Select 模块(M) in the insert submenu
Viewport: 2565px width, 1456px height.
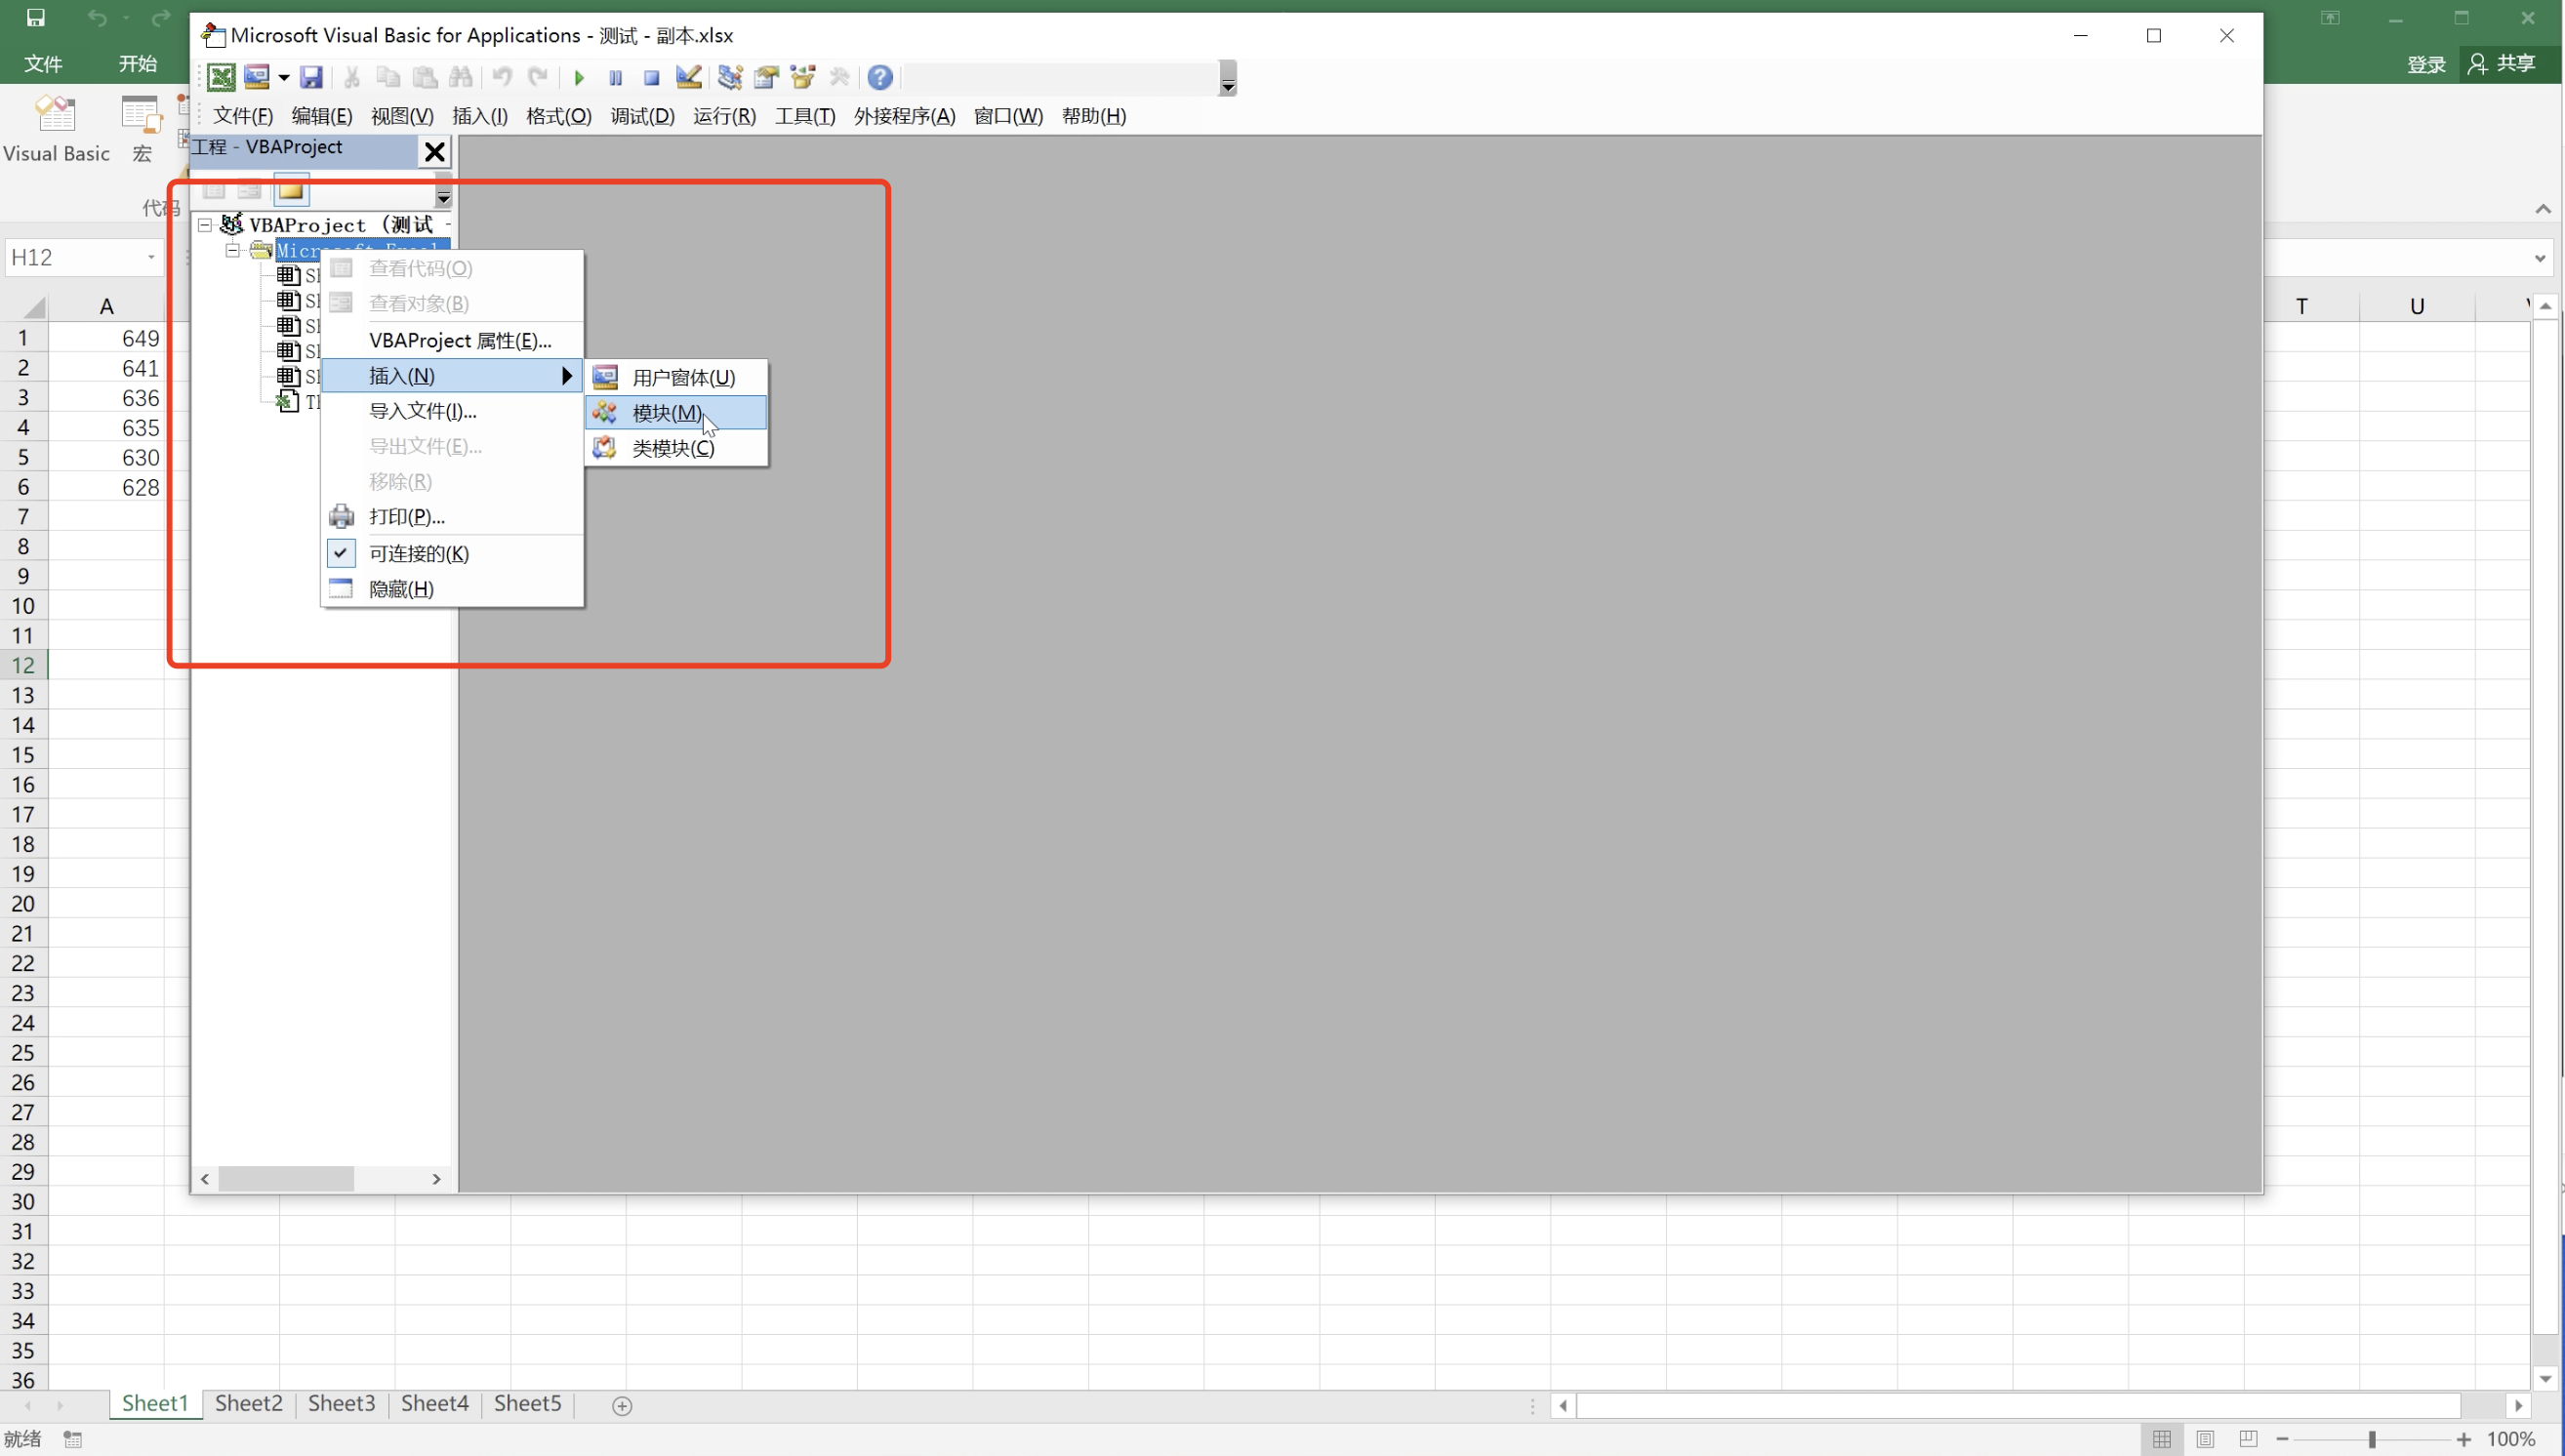tap(666, 412)
